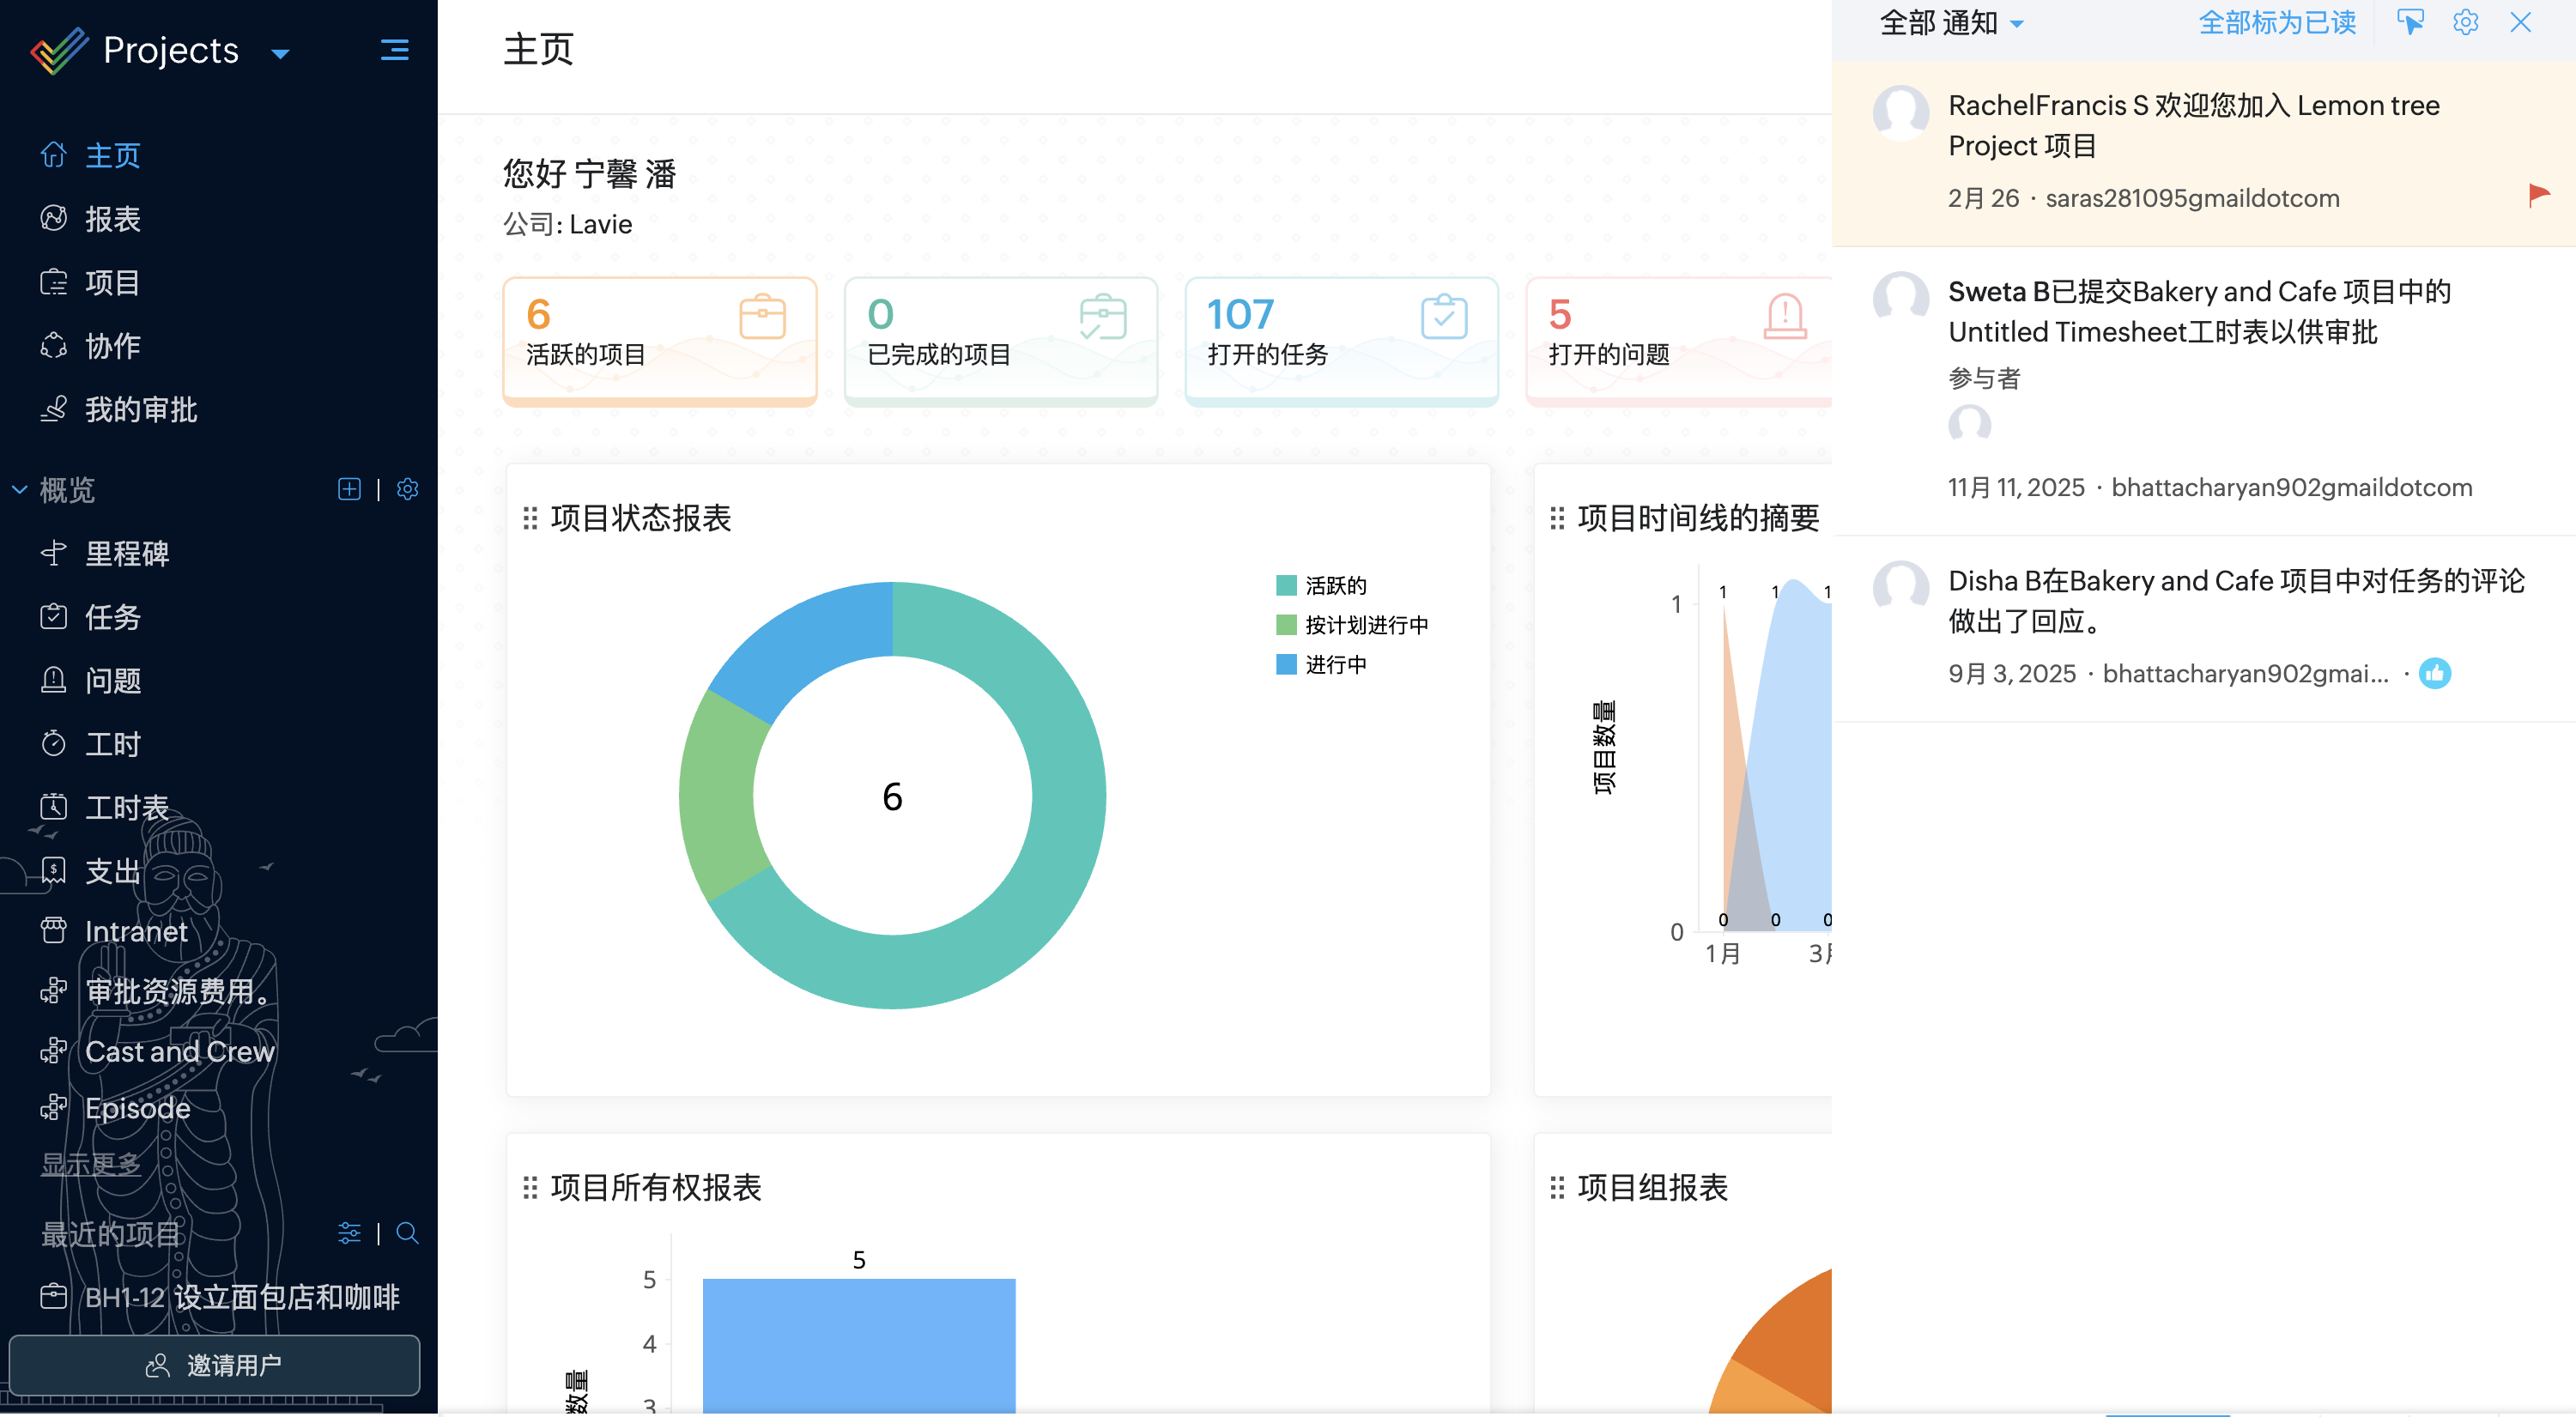The image size is (2576, 1417).
Task: Open 打开的任务 107 summary card
Action: 1340,340
